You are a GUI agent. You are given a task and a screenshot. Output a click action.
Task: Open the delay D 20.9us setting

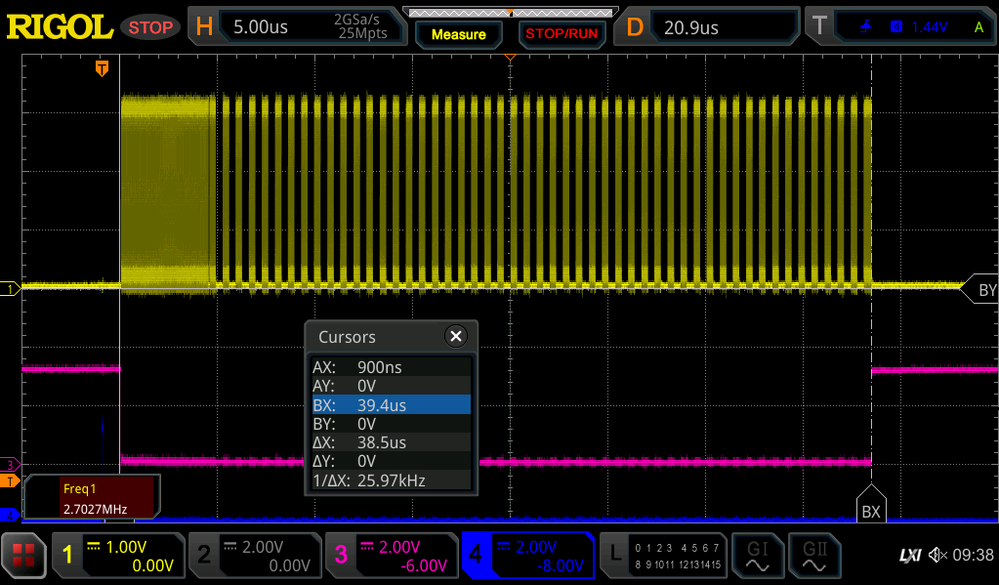[x=707, y=26]
